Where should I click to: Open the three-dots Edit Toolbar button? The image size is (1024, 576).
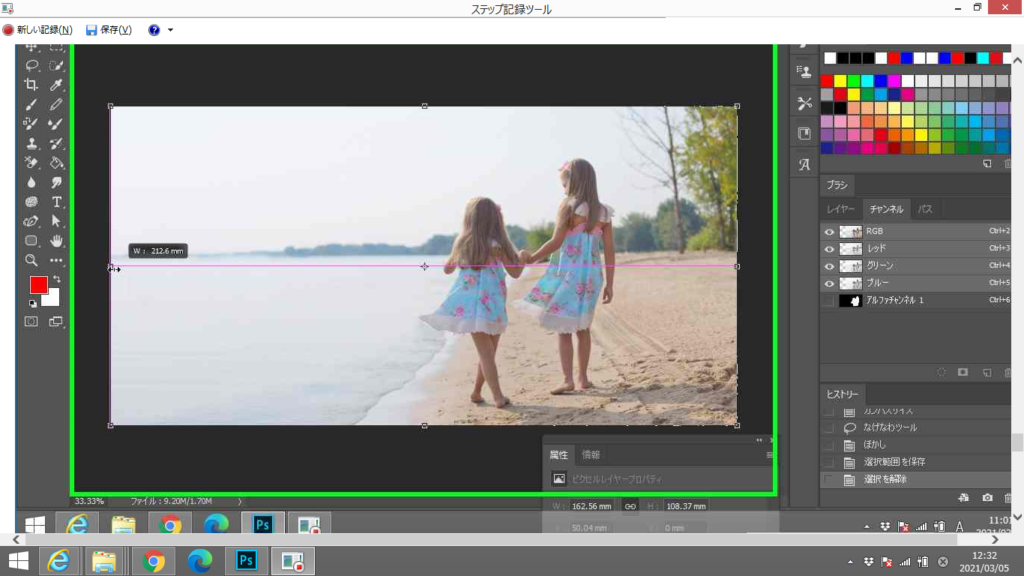56,260
